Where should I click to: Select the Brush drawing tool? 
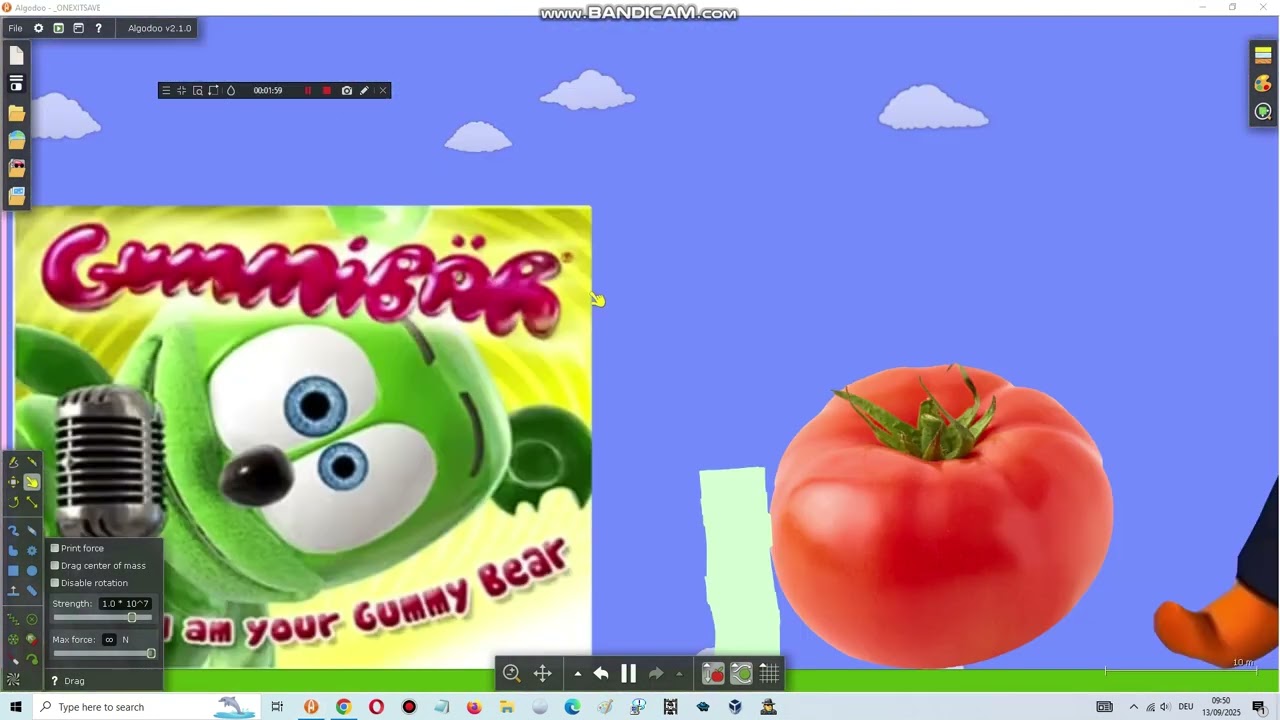click(x=13, y=531)
